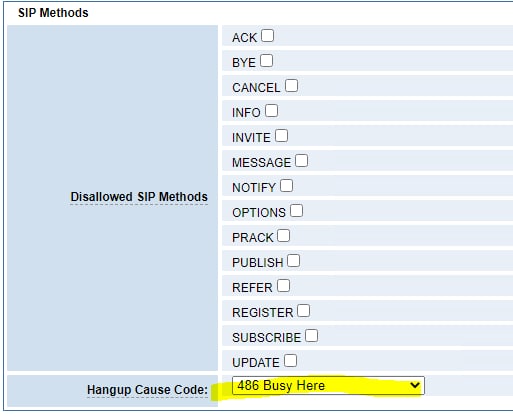Click the Hangup Cause Code label
The image size is (513, 418).
pyautogui.click(x=147, y=390)
